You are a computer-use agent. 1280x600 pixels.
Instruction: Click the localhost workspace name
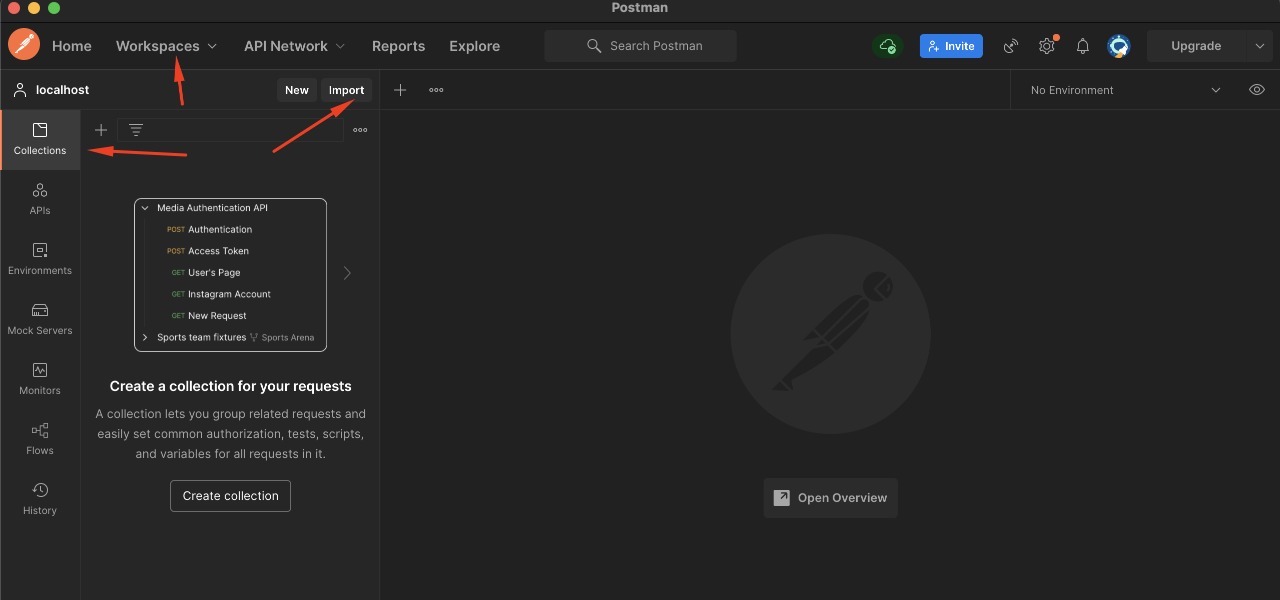tap(62, 90)
